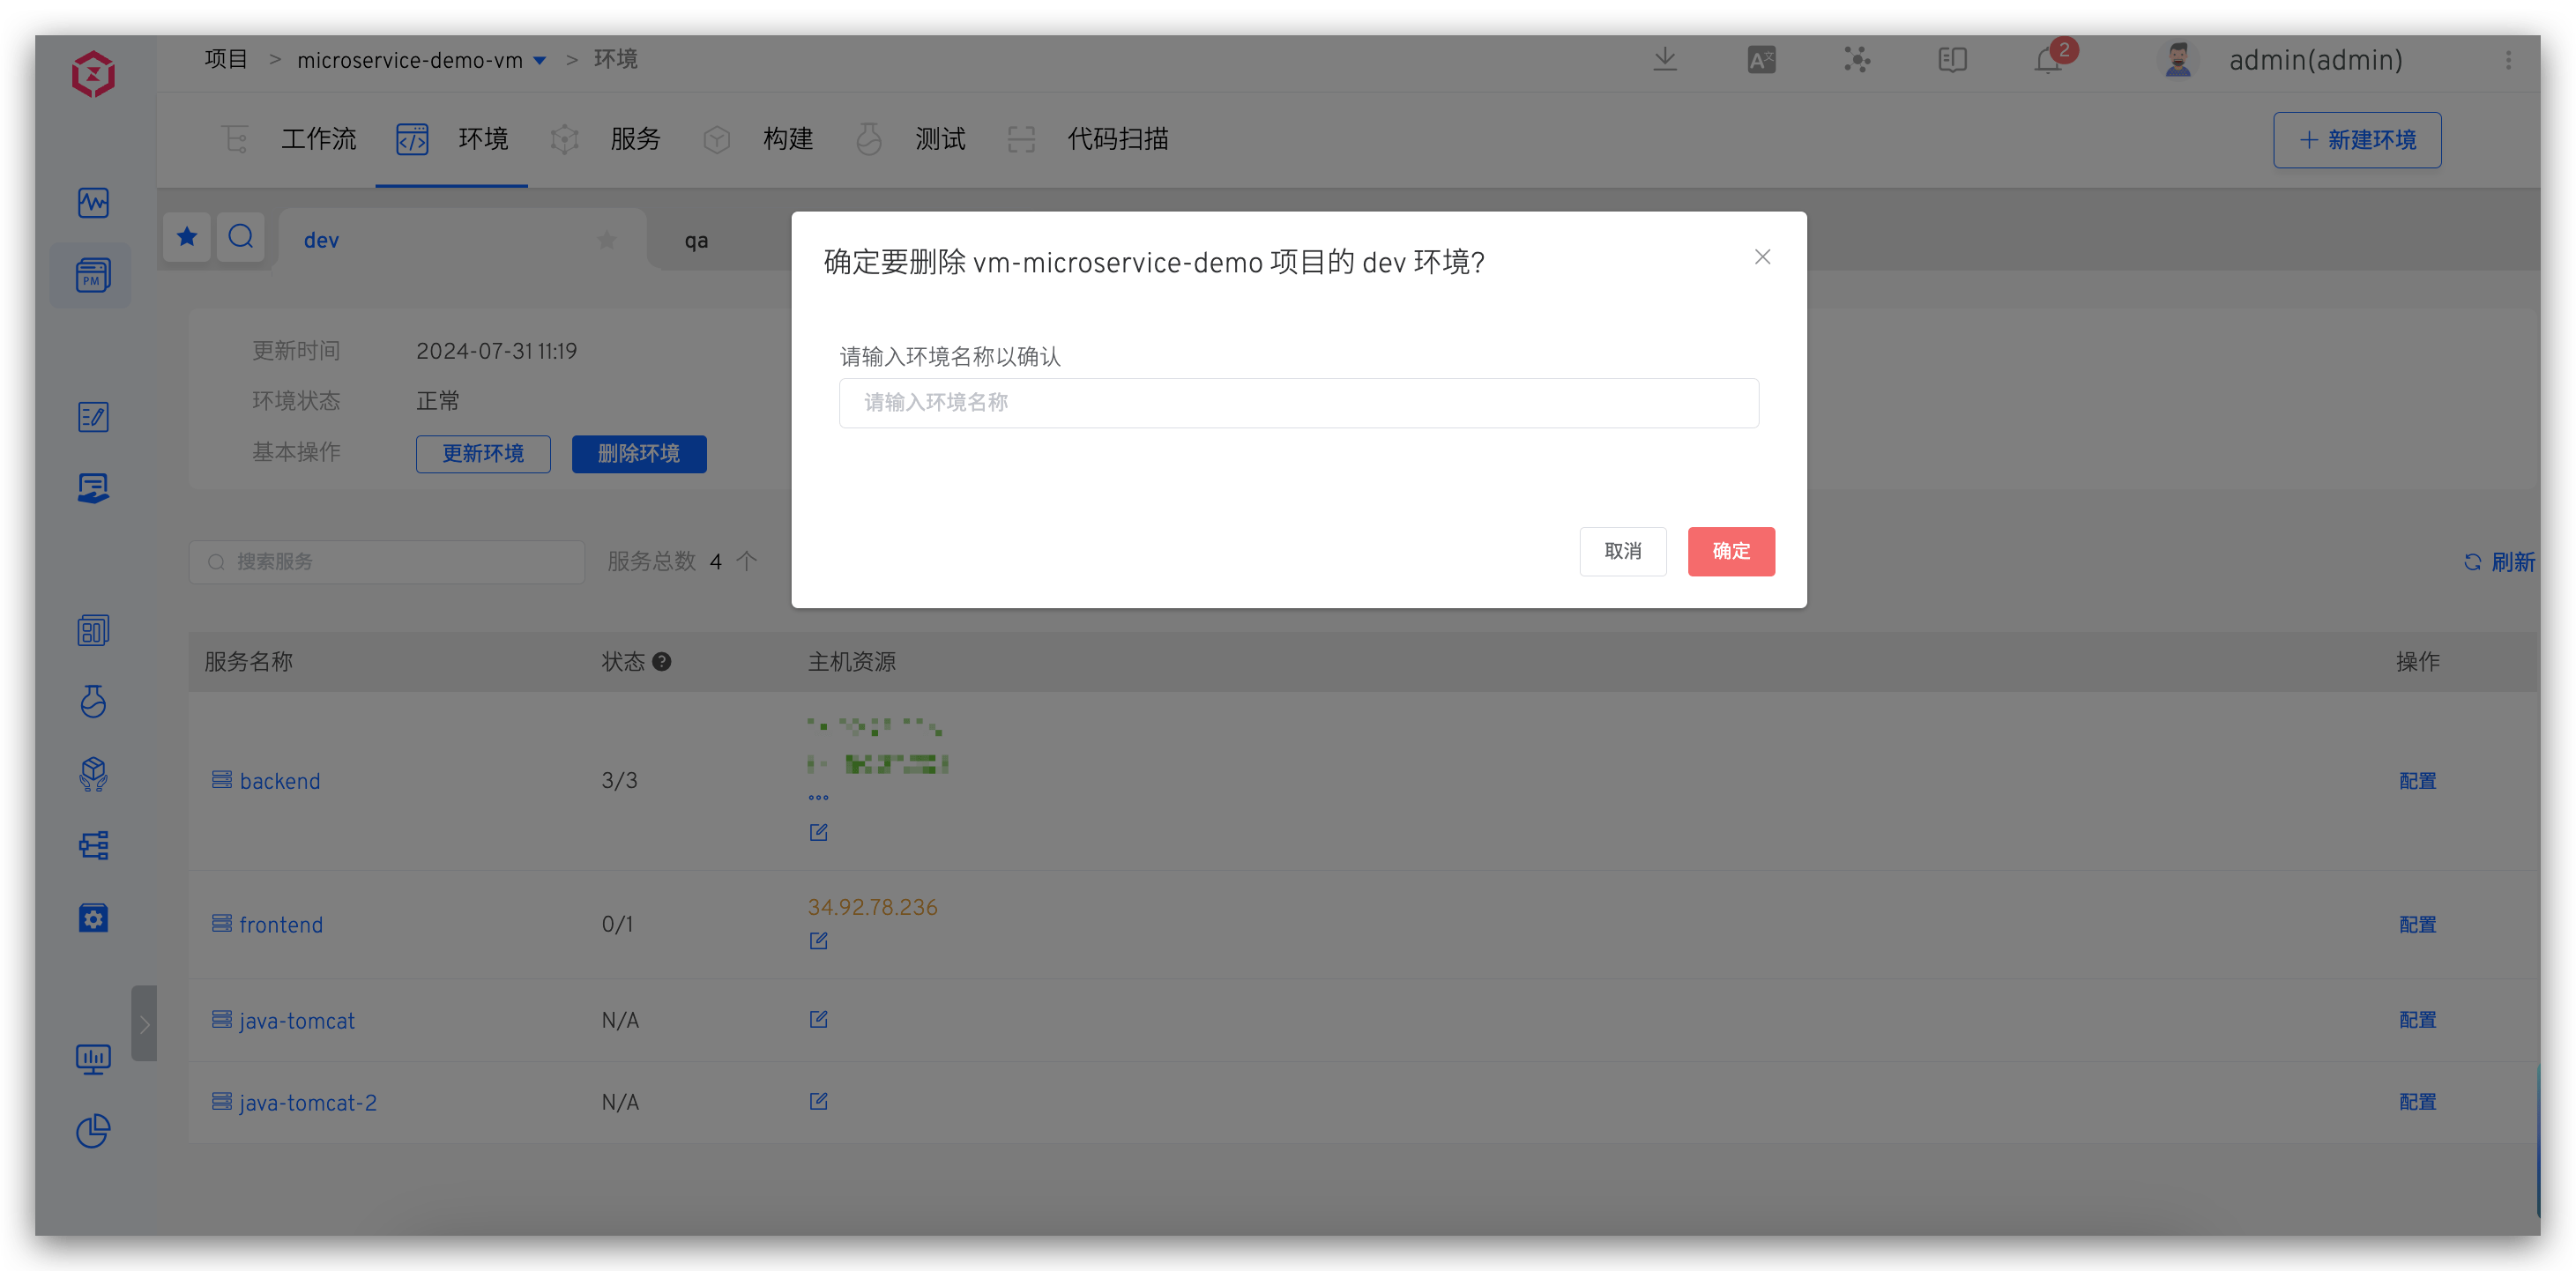Toggle the environment search magnifier
Screen dimensions: 2576x1271
click(240, 237)
